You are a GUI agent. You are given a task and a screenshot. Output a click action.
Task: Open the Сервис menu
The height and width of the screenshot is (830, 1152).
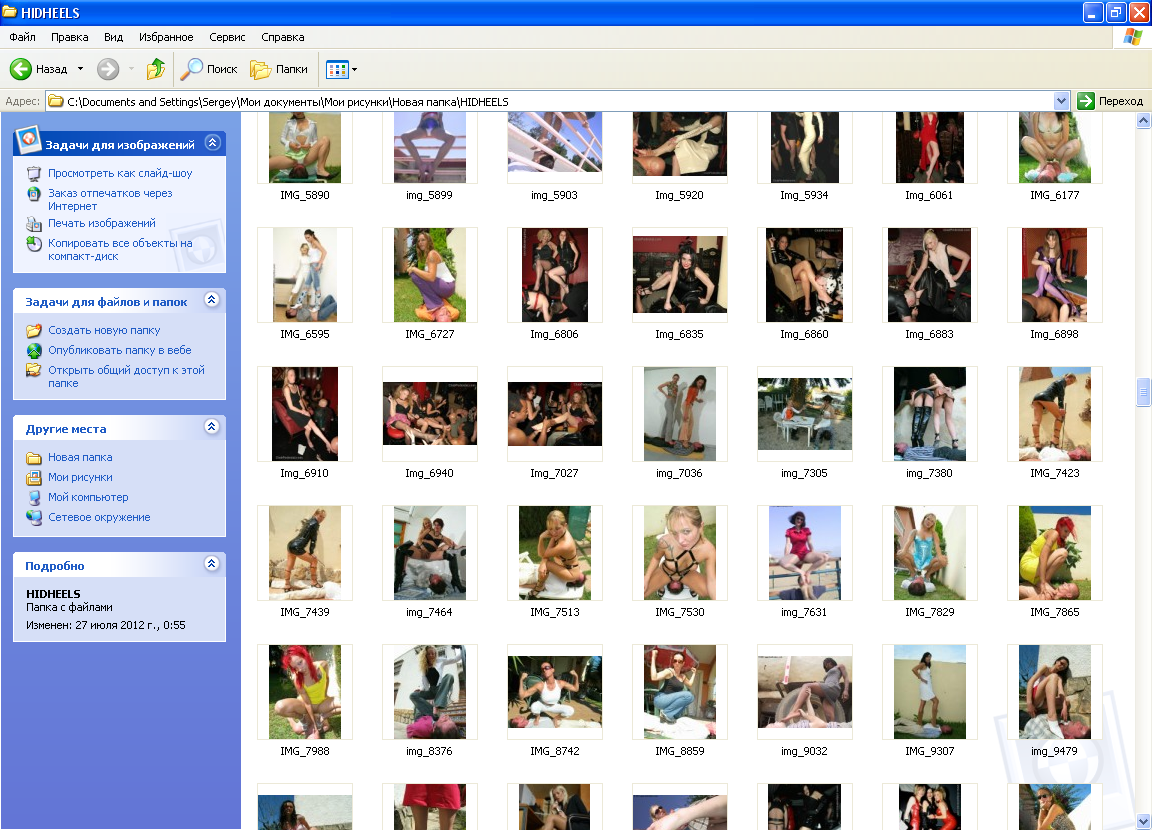click(227, 37)
